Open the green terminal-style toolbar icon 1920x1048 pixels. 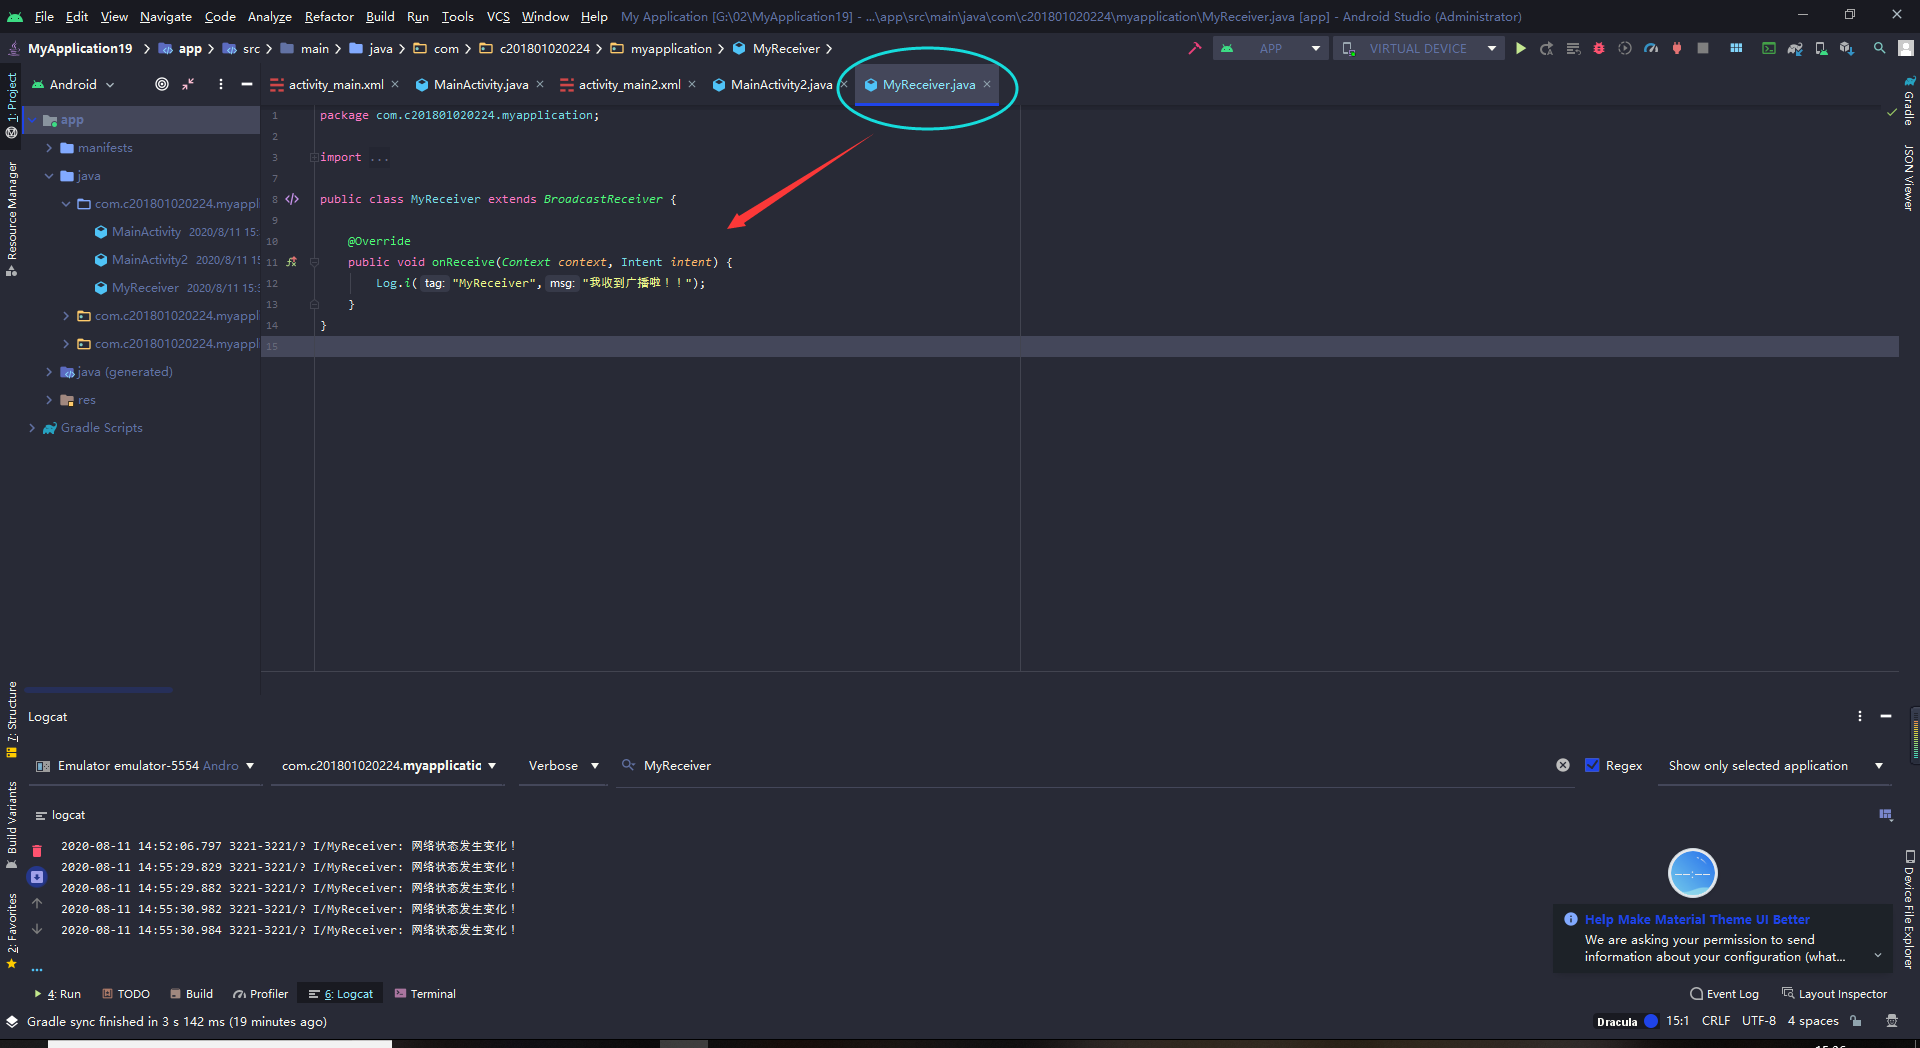click(x=1769, y=48)
